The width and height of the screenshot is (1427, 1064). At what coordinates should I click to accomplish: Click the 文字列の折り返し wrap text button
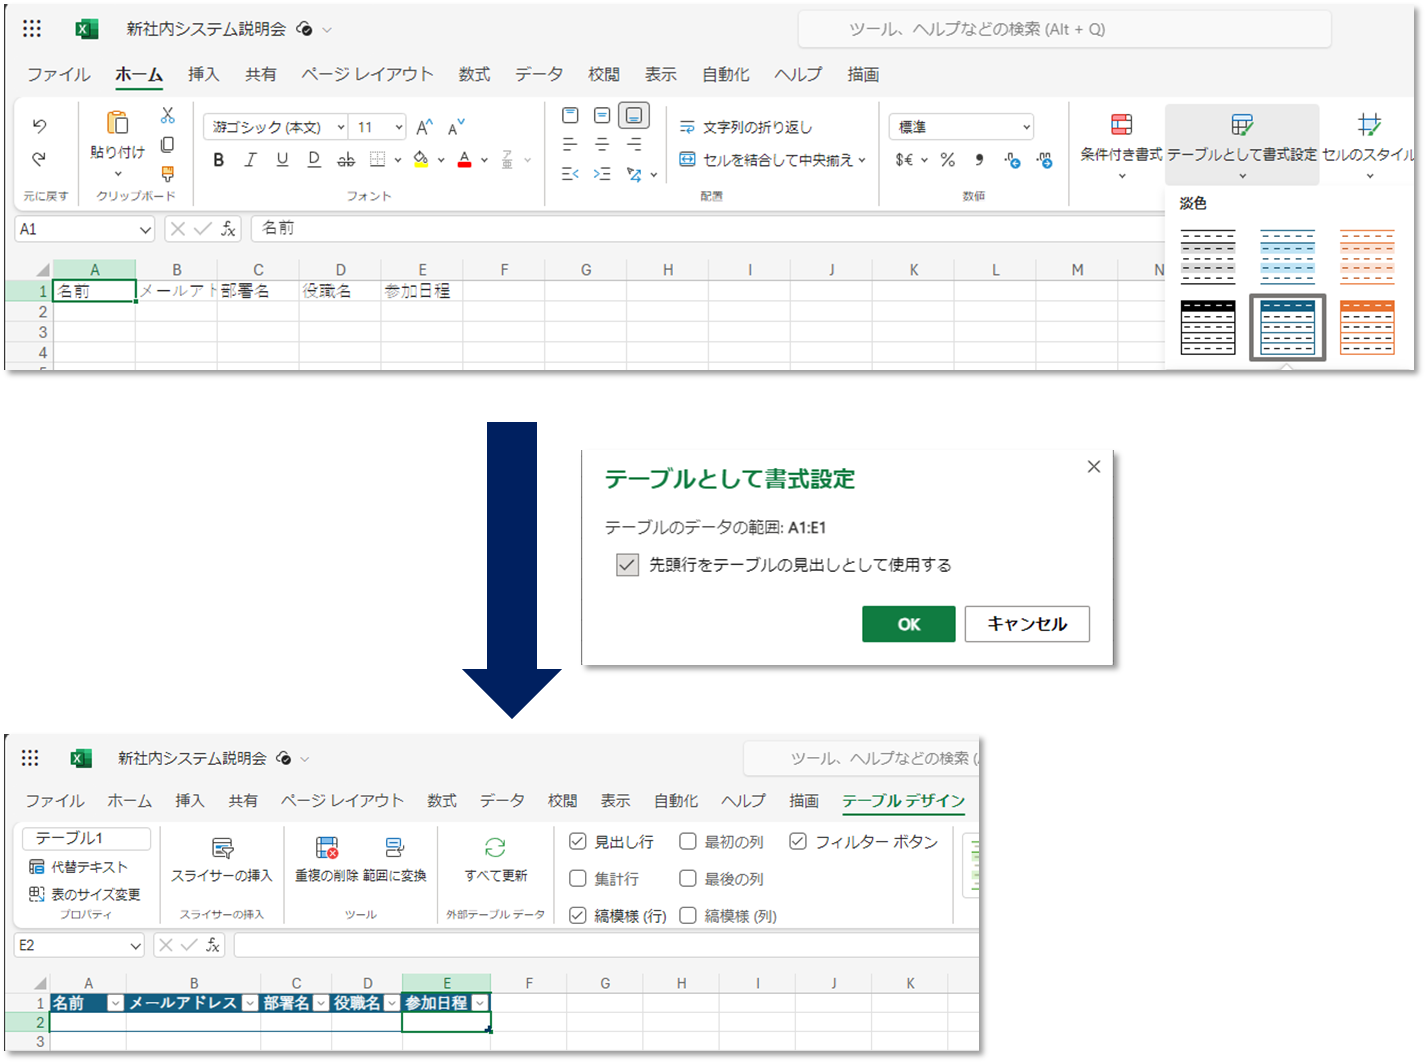pos(746,127)
